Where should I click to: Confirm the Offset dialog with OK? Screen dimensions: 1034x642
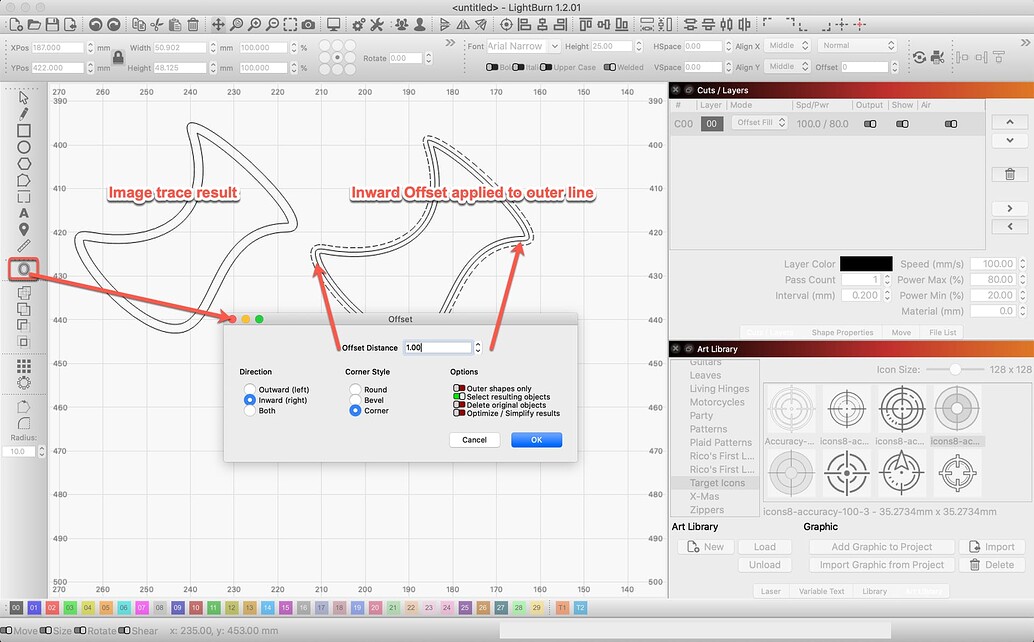(x=537, y=440)
